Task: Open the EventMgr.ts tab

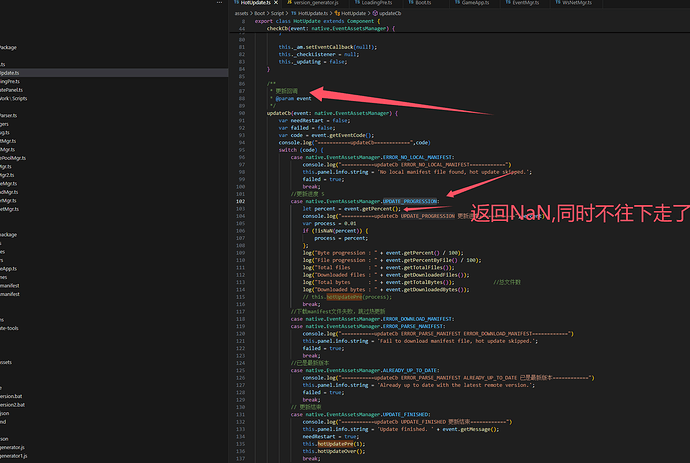Action: tap(522, 3)
